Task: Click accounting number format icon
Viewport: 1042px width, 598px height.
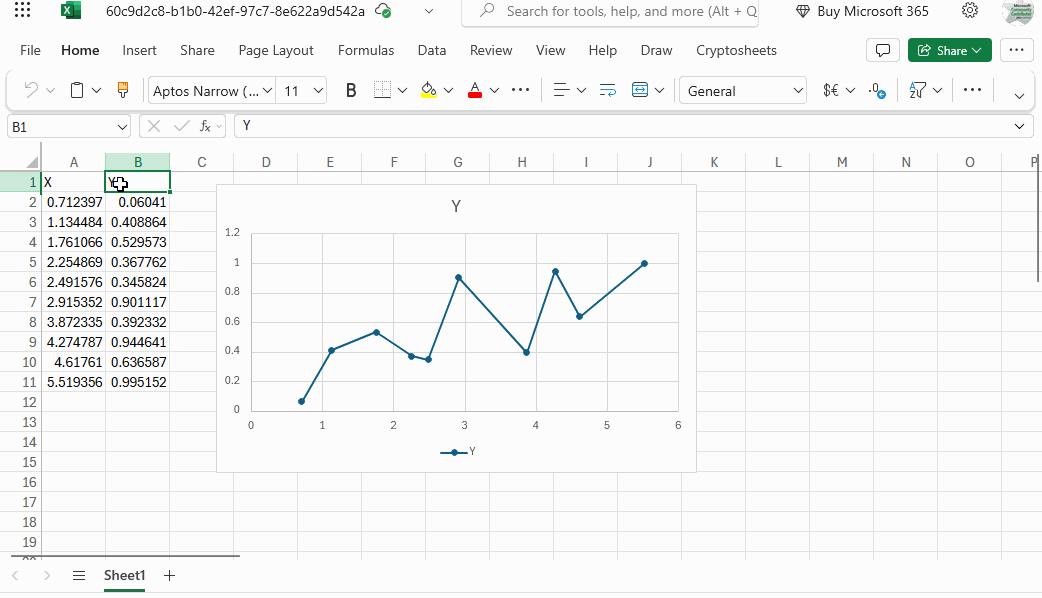Action: coord(831,90)
